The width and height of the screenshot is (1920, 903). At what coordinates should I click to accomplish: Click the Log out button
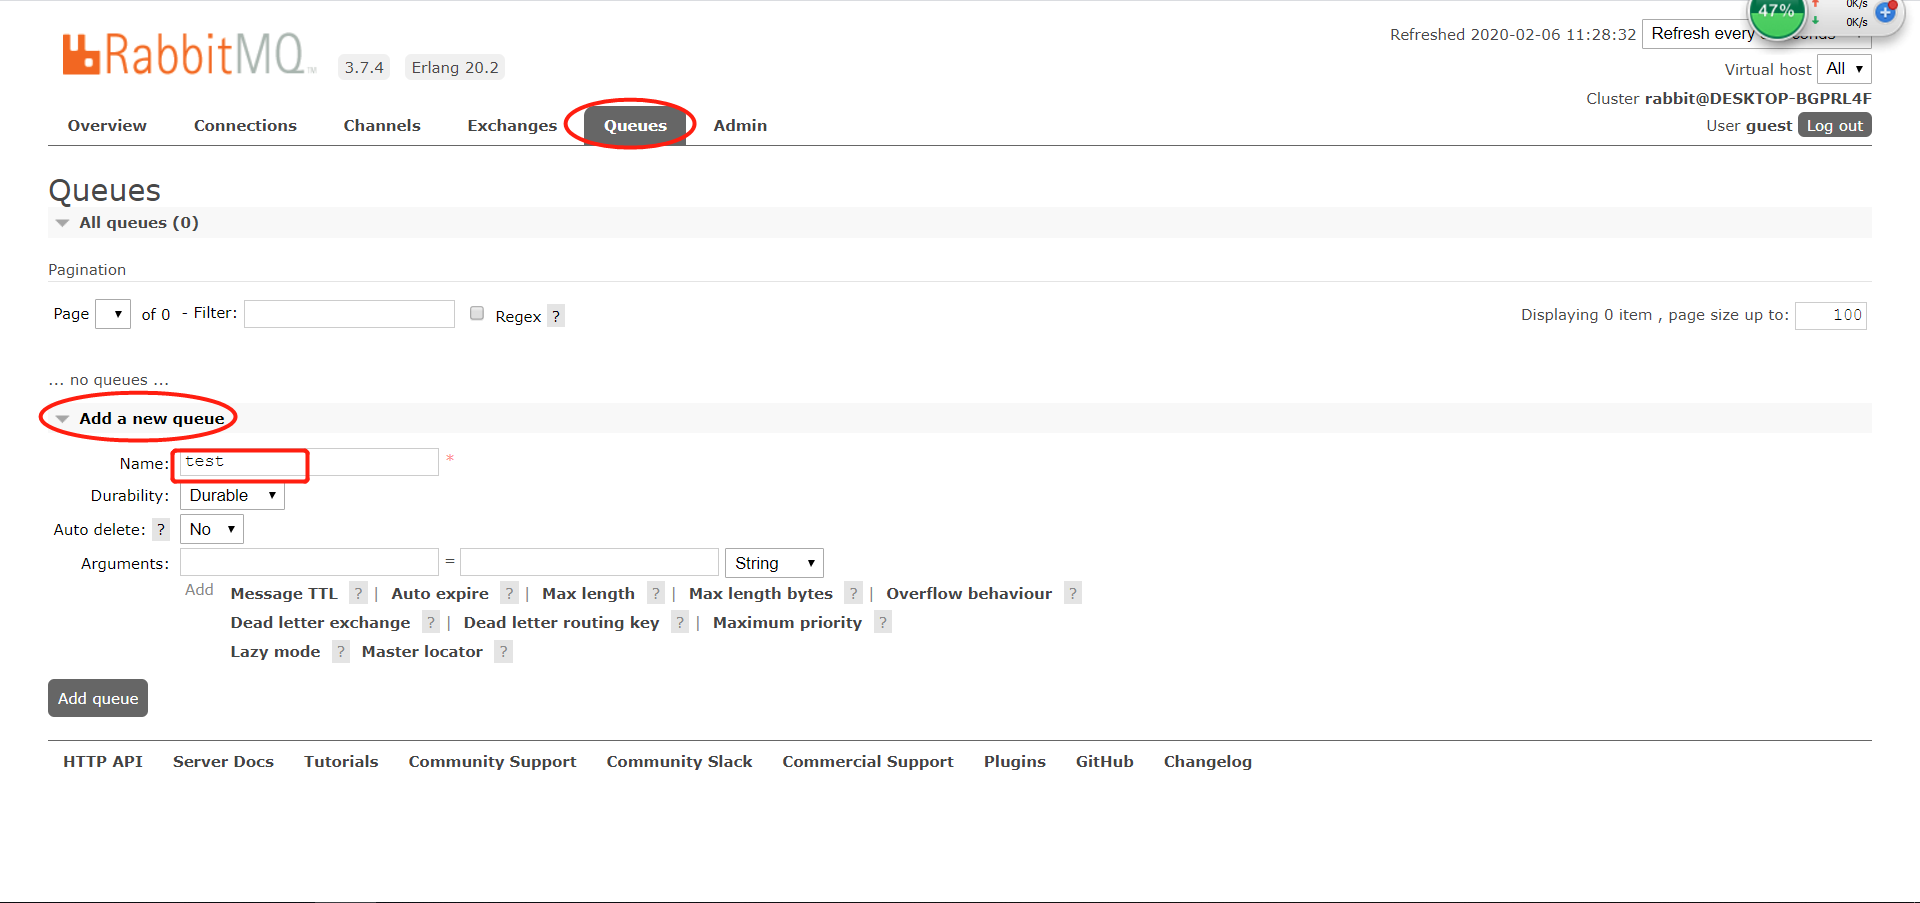pyautogui.click(x=1834, y=125)
